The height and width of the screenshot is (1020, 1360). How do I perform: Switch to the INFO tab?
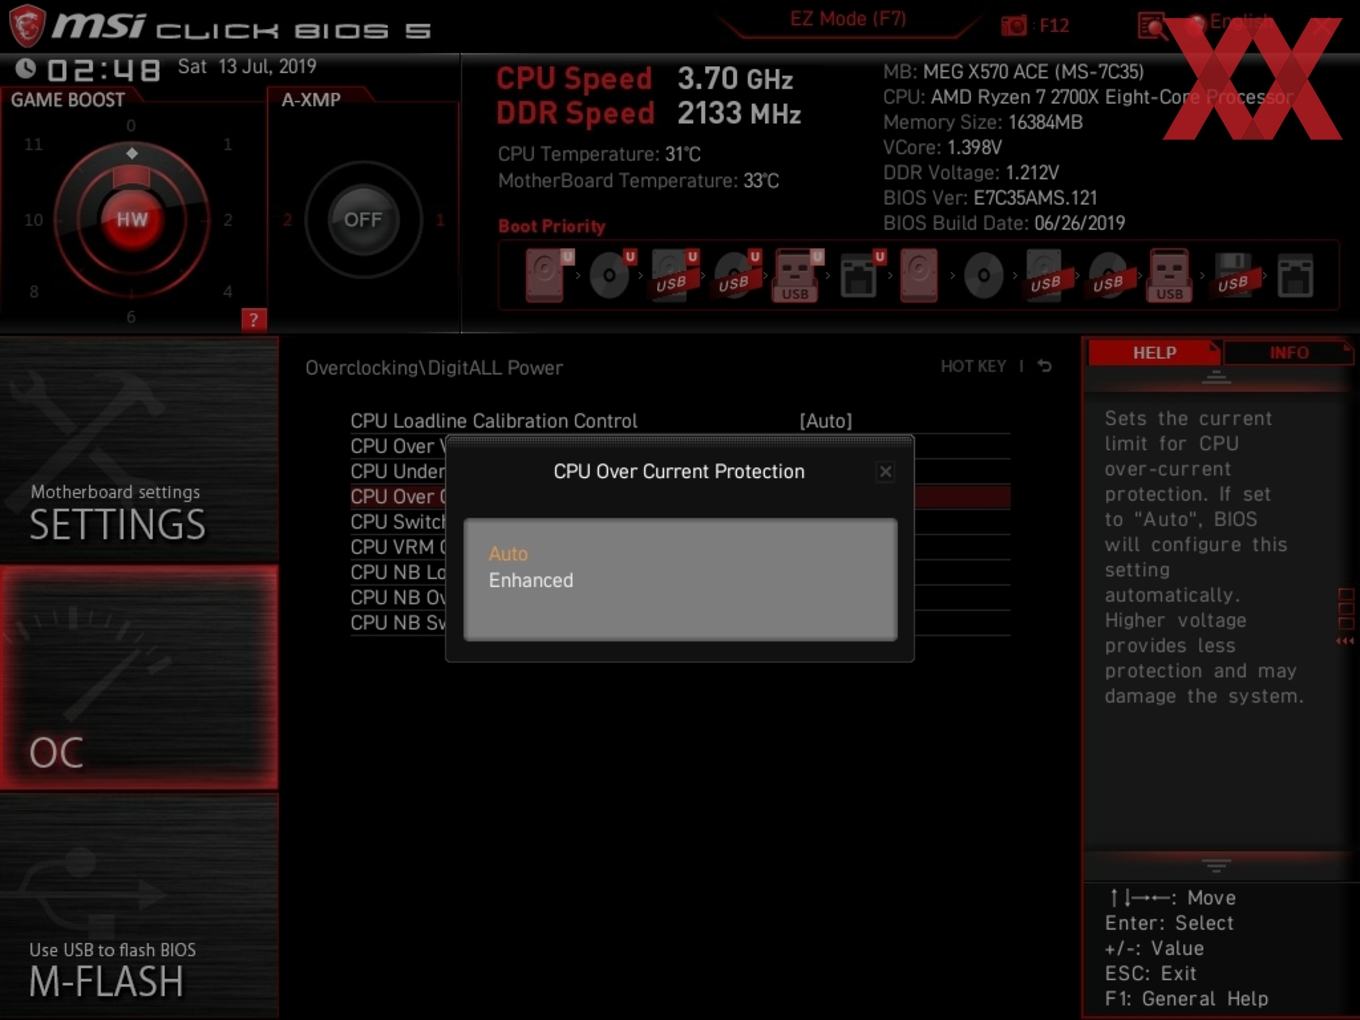1288,353
